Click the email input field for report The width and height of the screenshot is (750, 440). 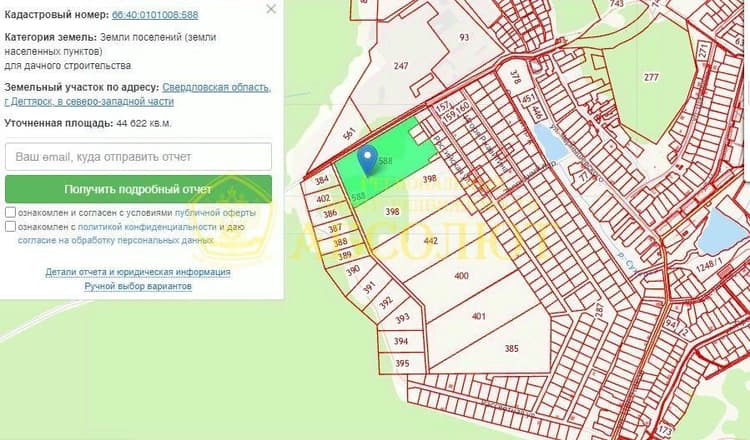point(138,156)
